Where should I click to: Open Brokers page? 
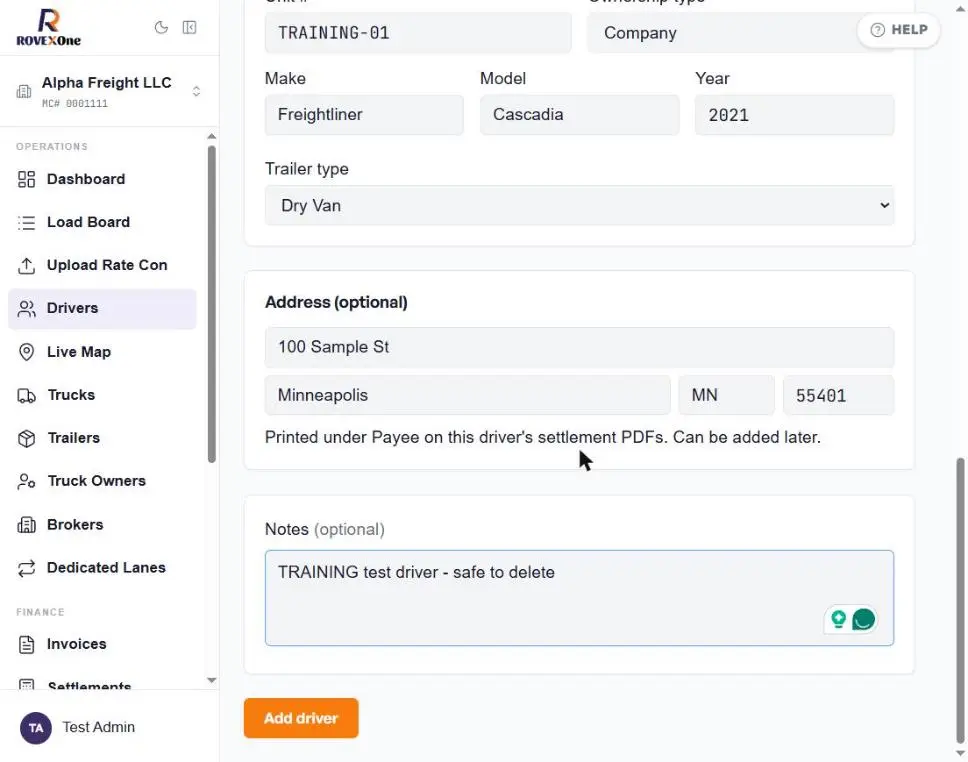(x=102, y=525)
